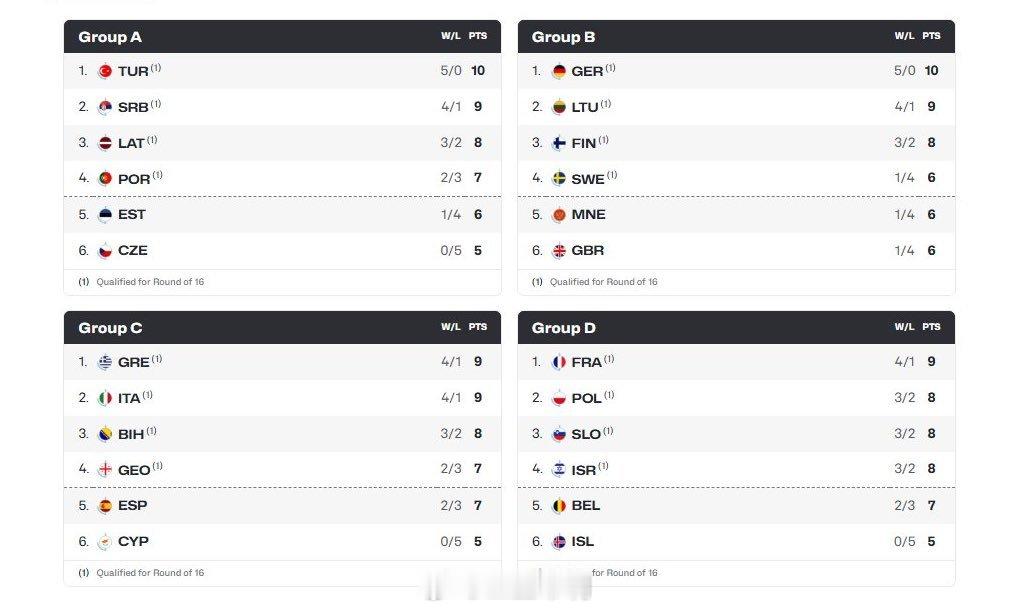Screen dimensions: 1015x610
Task: Select the ITA team name in Group C
Action: click(129, 398)
